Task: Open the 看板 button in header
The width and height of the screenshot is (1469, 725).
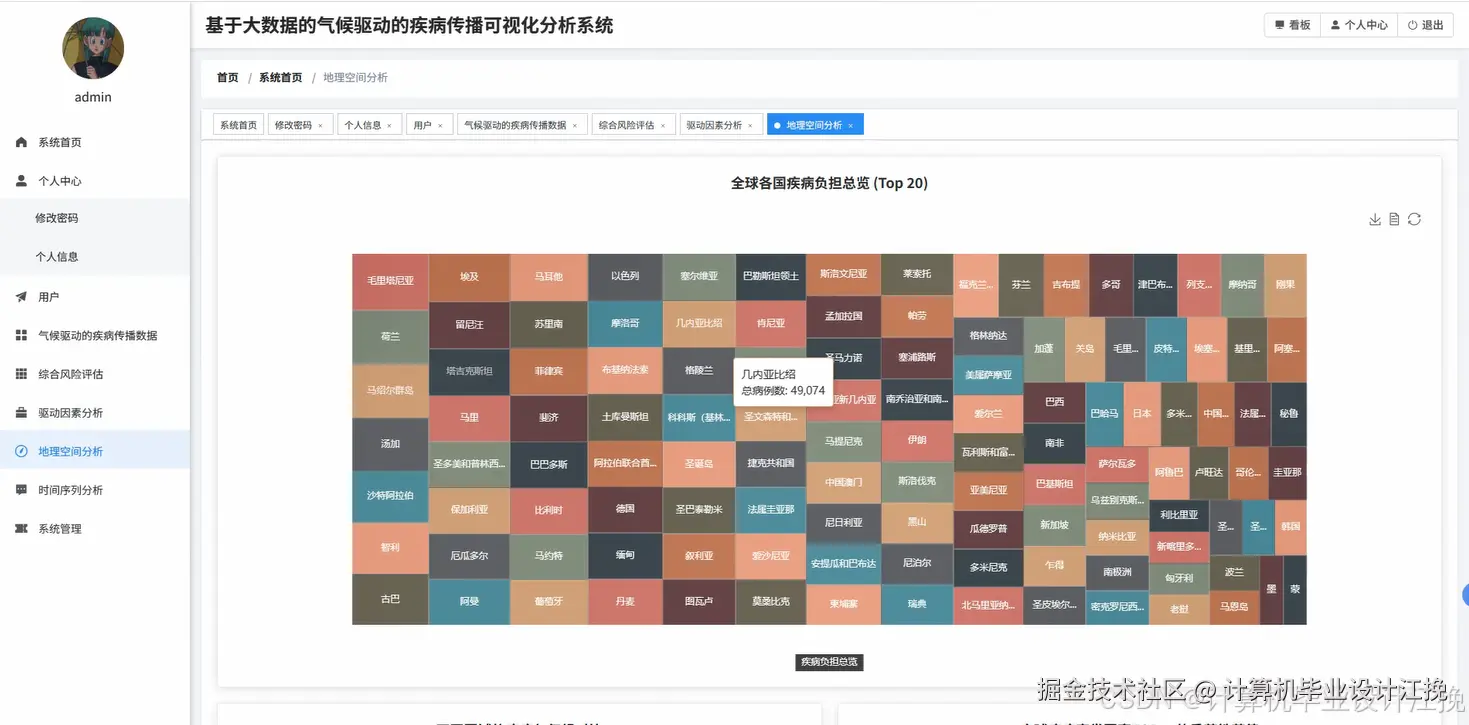Action: pos(1292,25)
